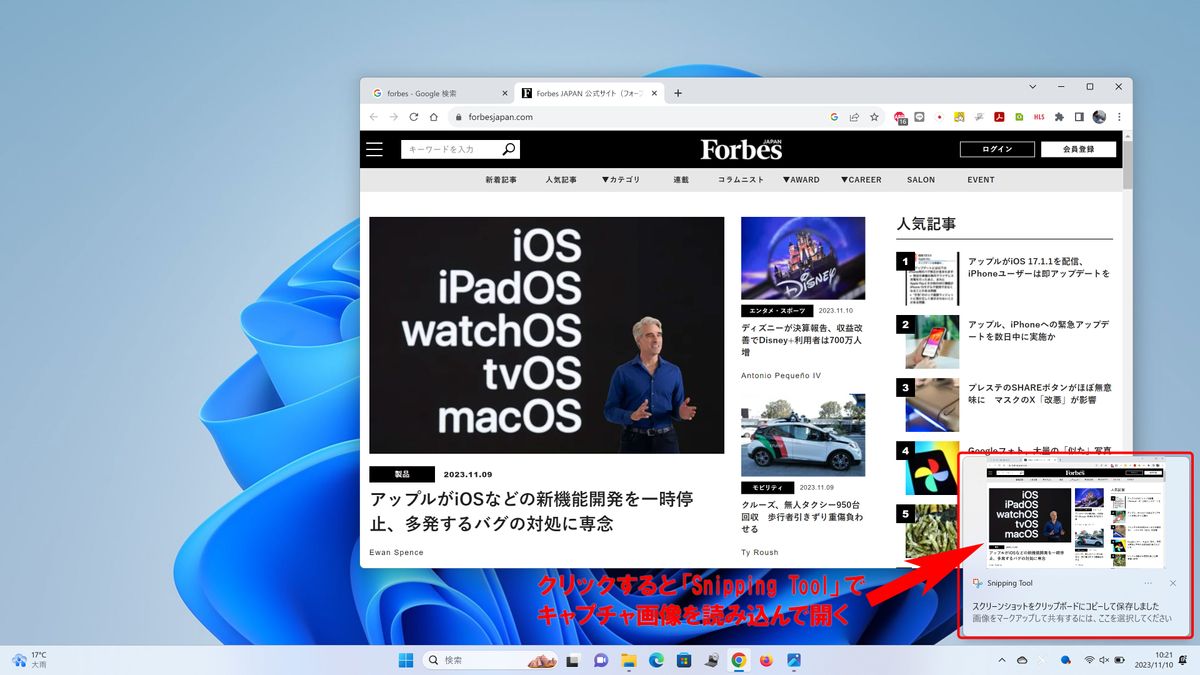The image size is (1200, 675).
Task: Open the Disney earnings article link
Action: coord(802,340)
